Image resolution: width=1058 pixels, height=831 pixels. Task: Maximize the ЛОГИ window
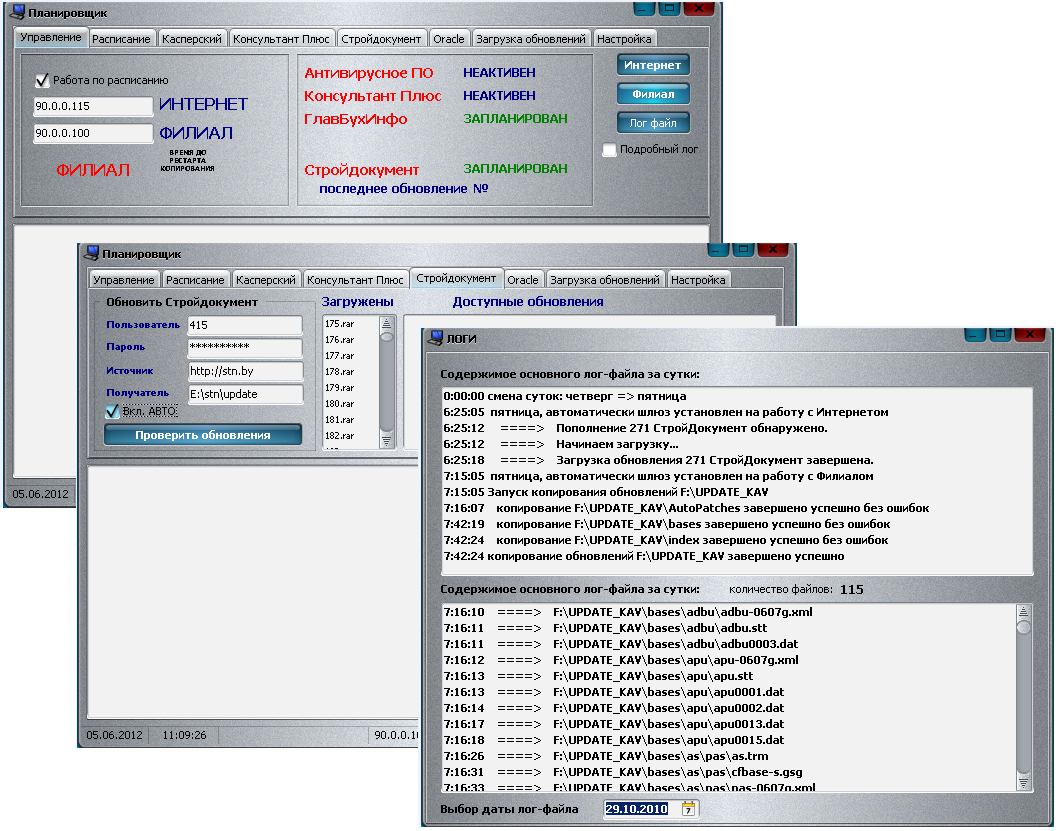coord(1001,336)
